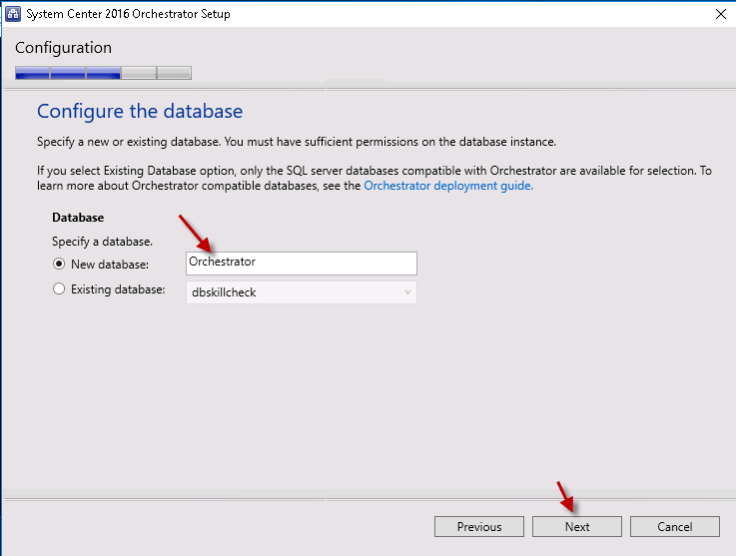
Task: Select the Existing database radio button
Action: coord(59,290)
